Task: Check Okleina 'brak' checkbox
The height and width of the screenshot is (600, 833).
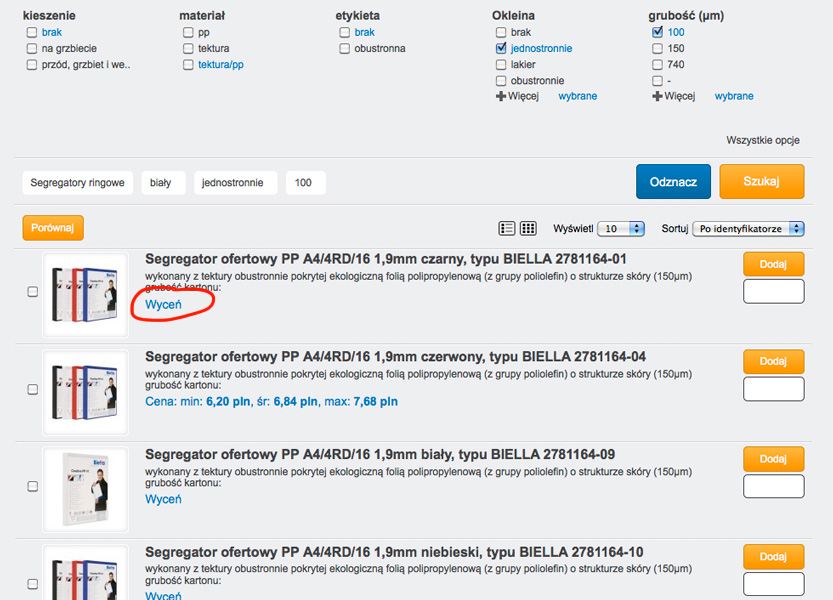Action: point(501,32)
